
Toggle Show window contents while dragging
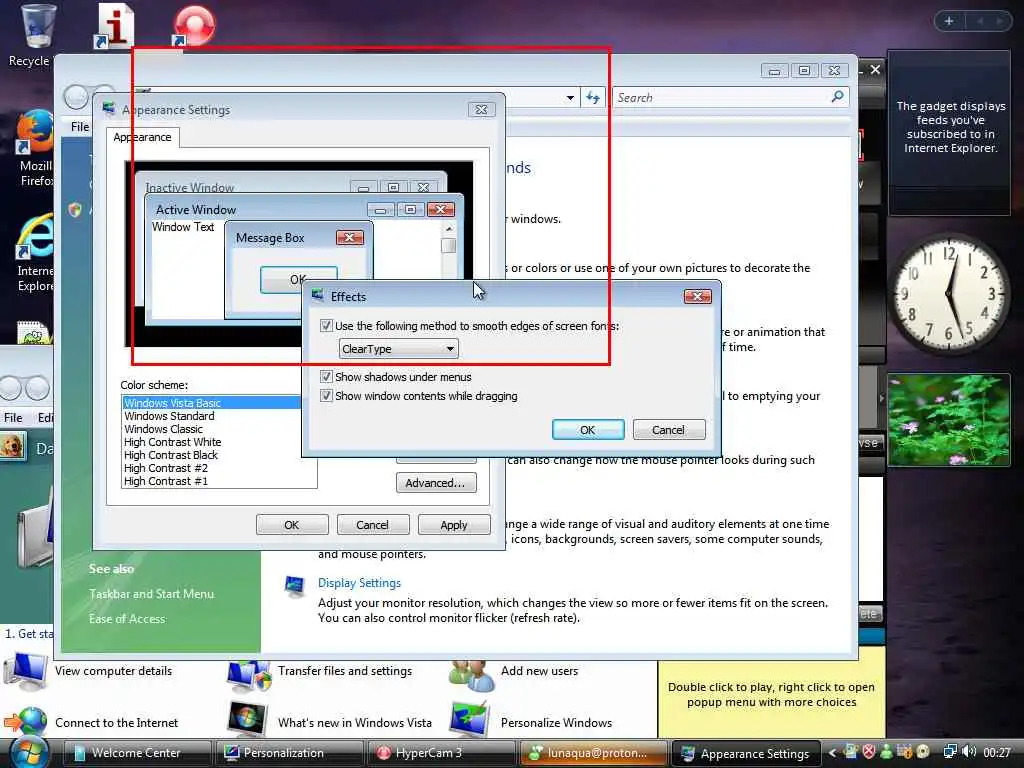point(327,396)
